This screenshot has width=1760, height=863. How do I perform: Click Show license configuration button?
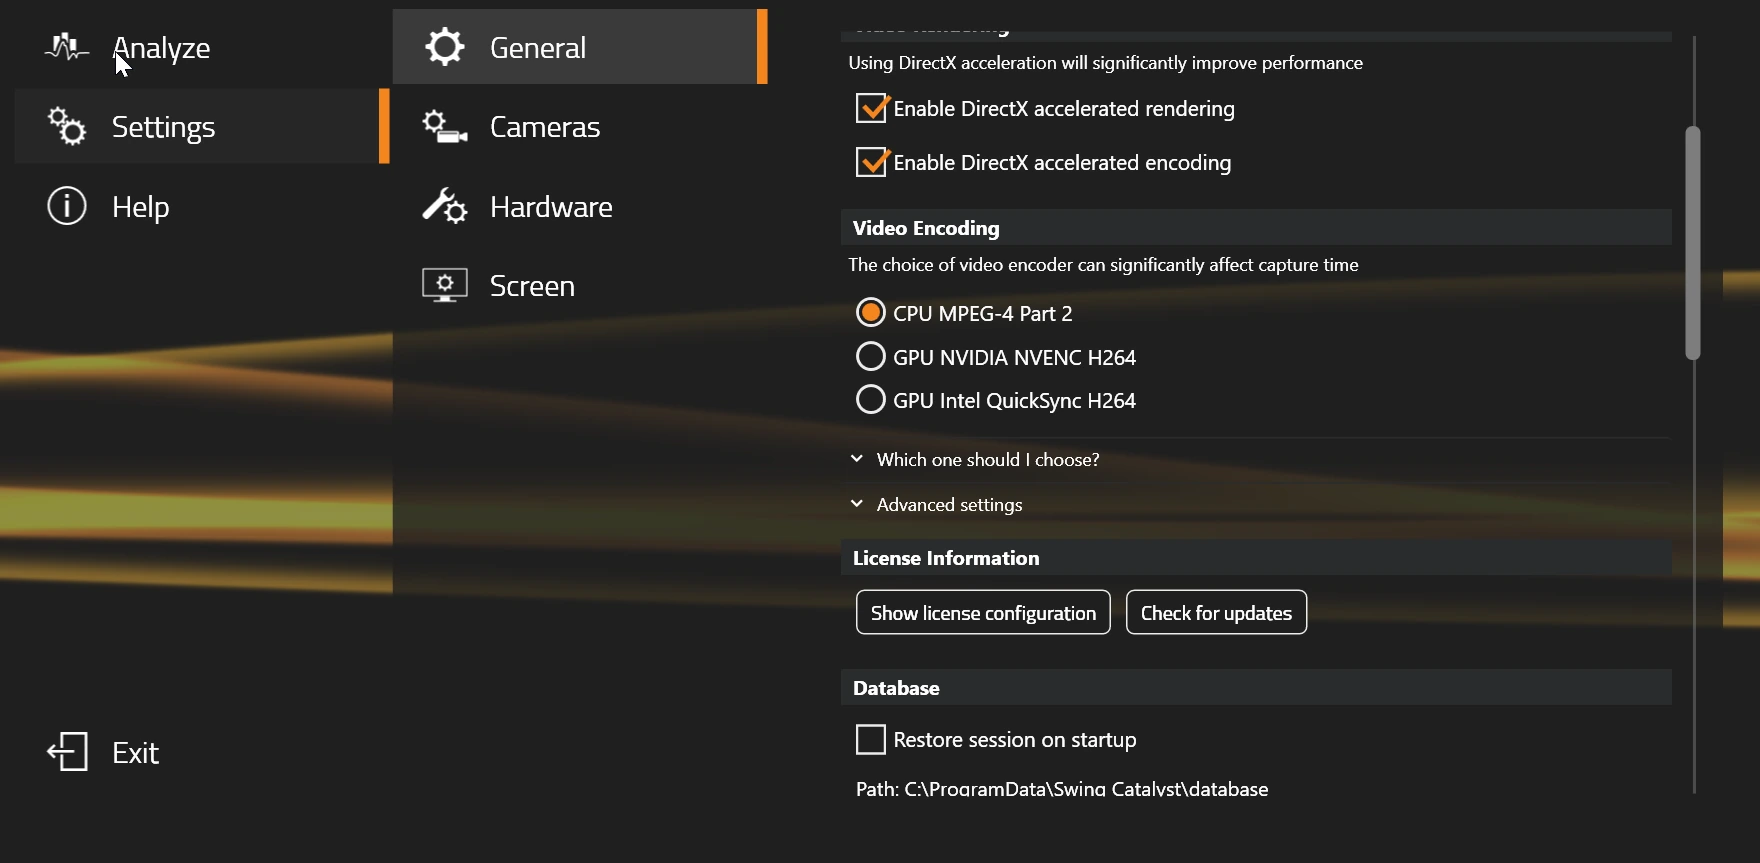click(983, 612)
